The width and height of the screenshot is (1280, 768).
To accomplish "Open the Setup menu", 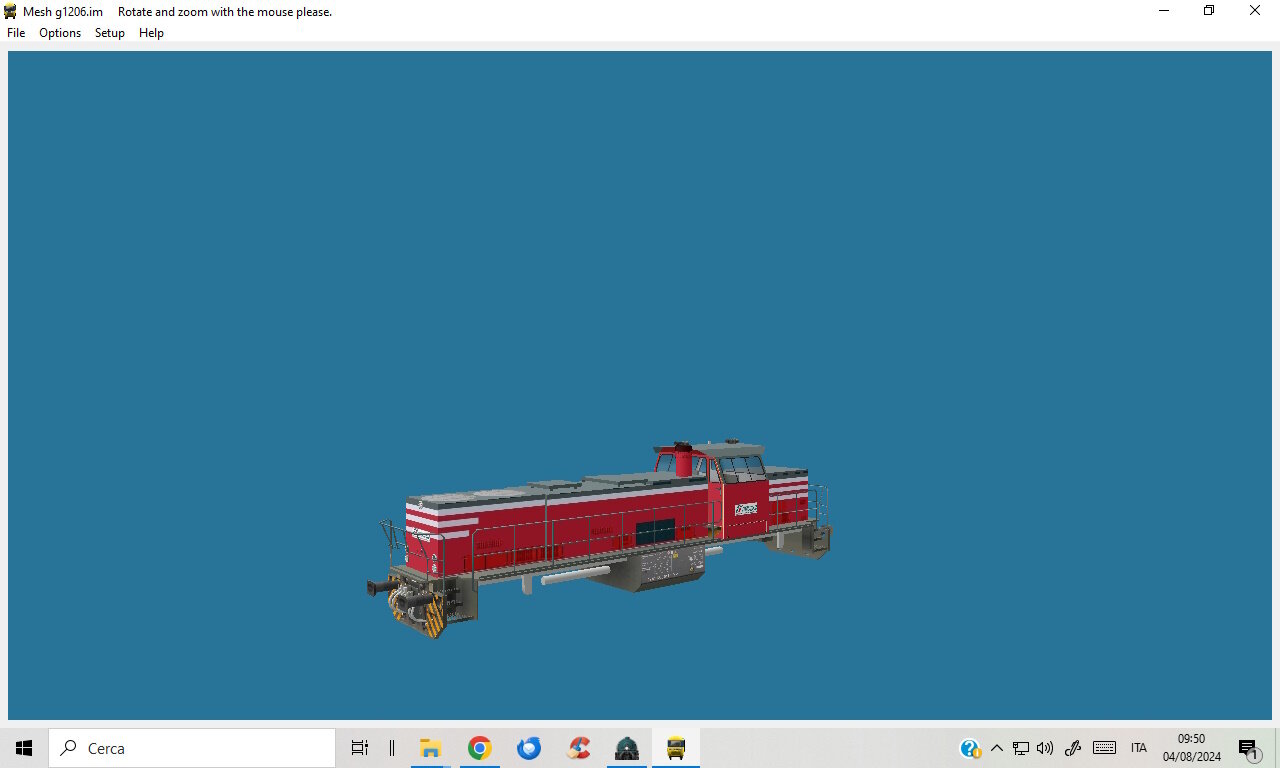I will point(110,33).
